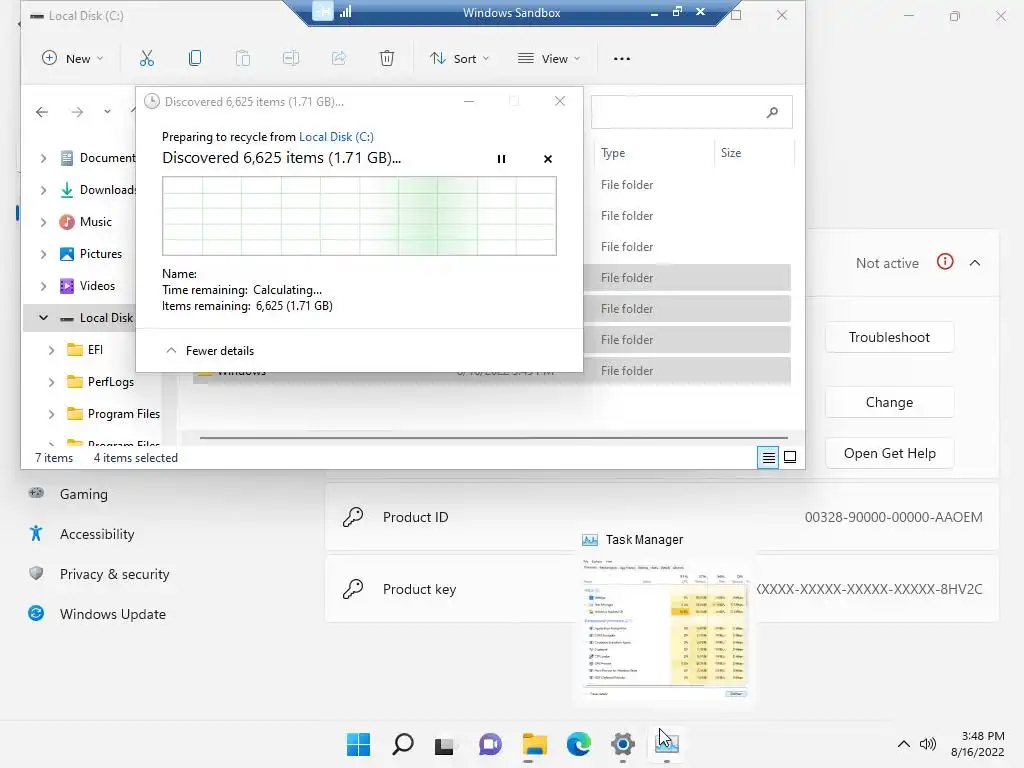The width and height of the screenshot is (1024, 768).
Task: Collapse the Local Disk tree node
Action: point(43,318)
